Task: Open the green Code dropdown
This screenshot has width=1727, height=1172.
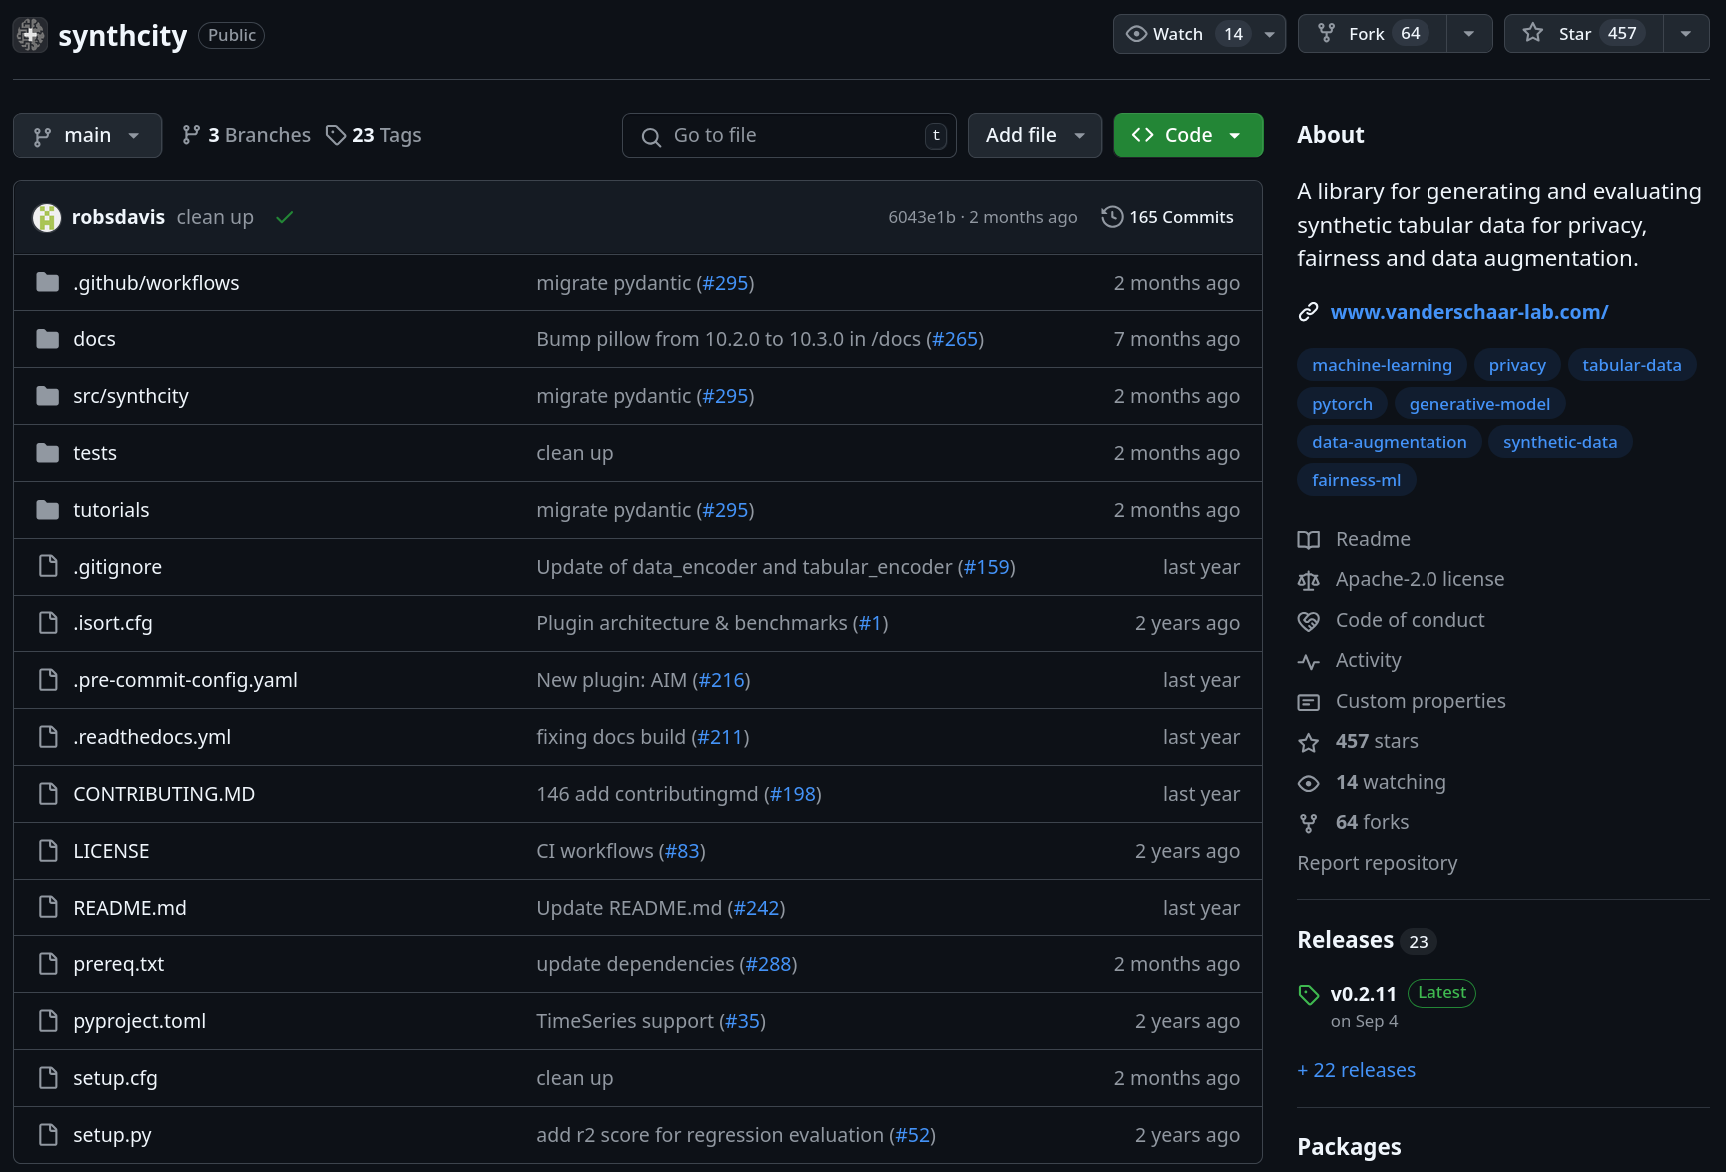Action: pyautogui.click(x=1187, y=135)
